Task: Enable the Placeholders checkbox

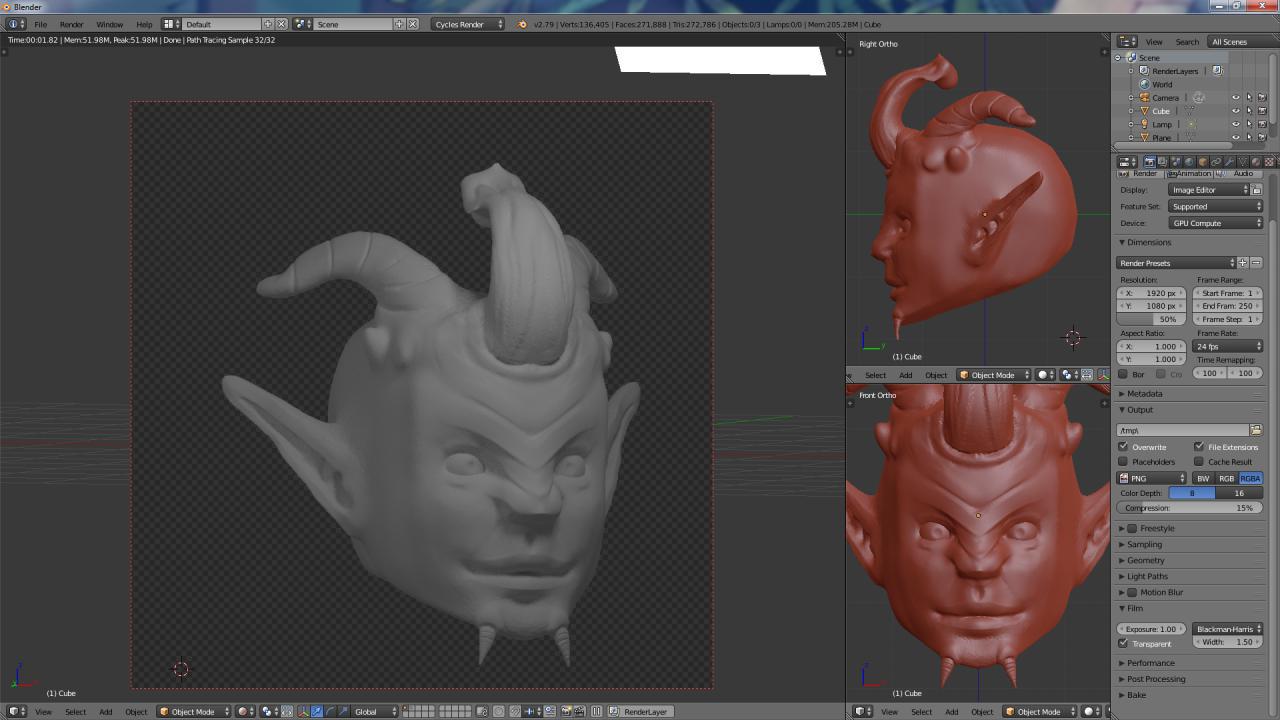Action: (x=1123, y=461)
